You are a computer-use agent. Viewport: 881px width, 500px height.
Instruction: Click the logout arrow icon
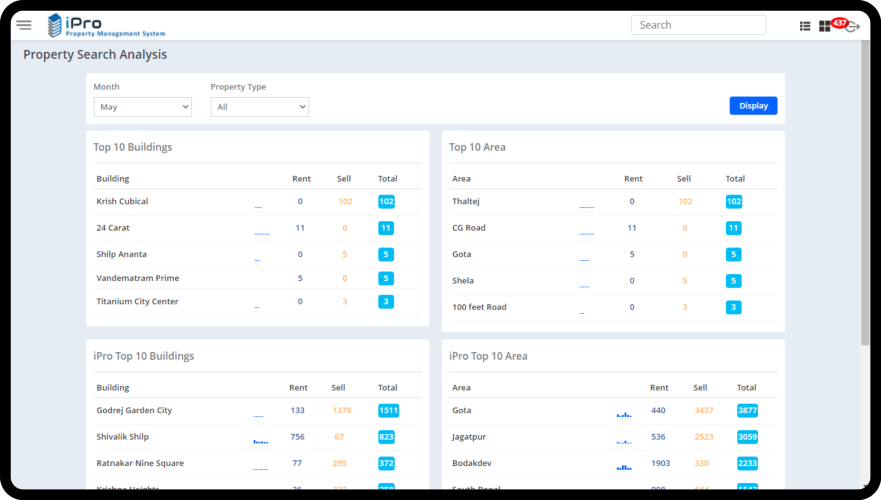pyautogui.click(x=853, y=28)
